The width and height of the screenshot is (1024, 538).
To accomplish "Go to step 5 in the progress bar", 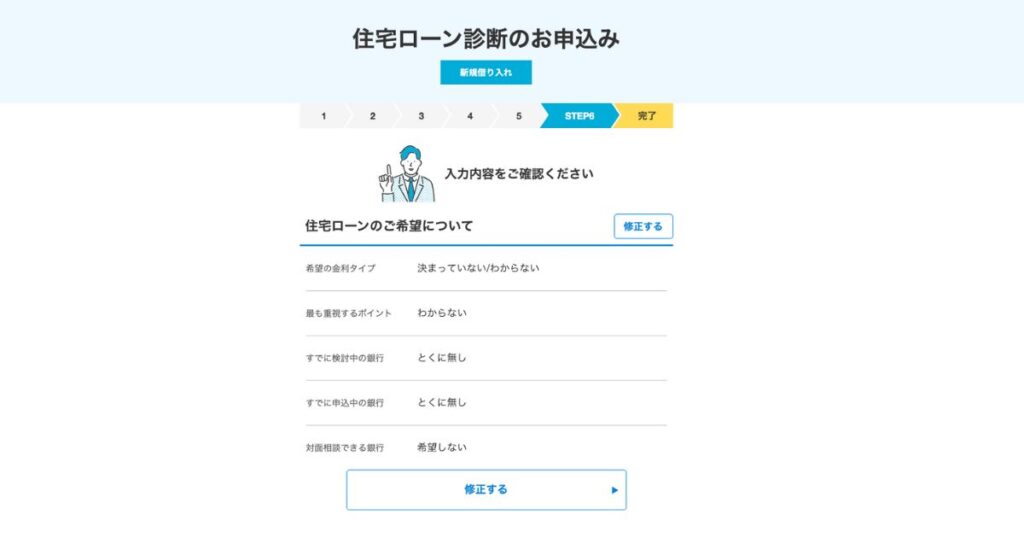I will pyautogui.click(x=519, y=116).
